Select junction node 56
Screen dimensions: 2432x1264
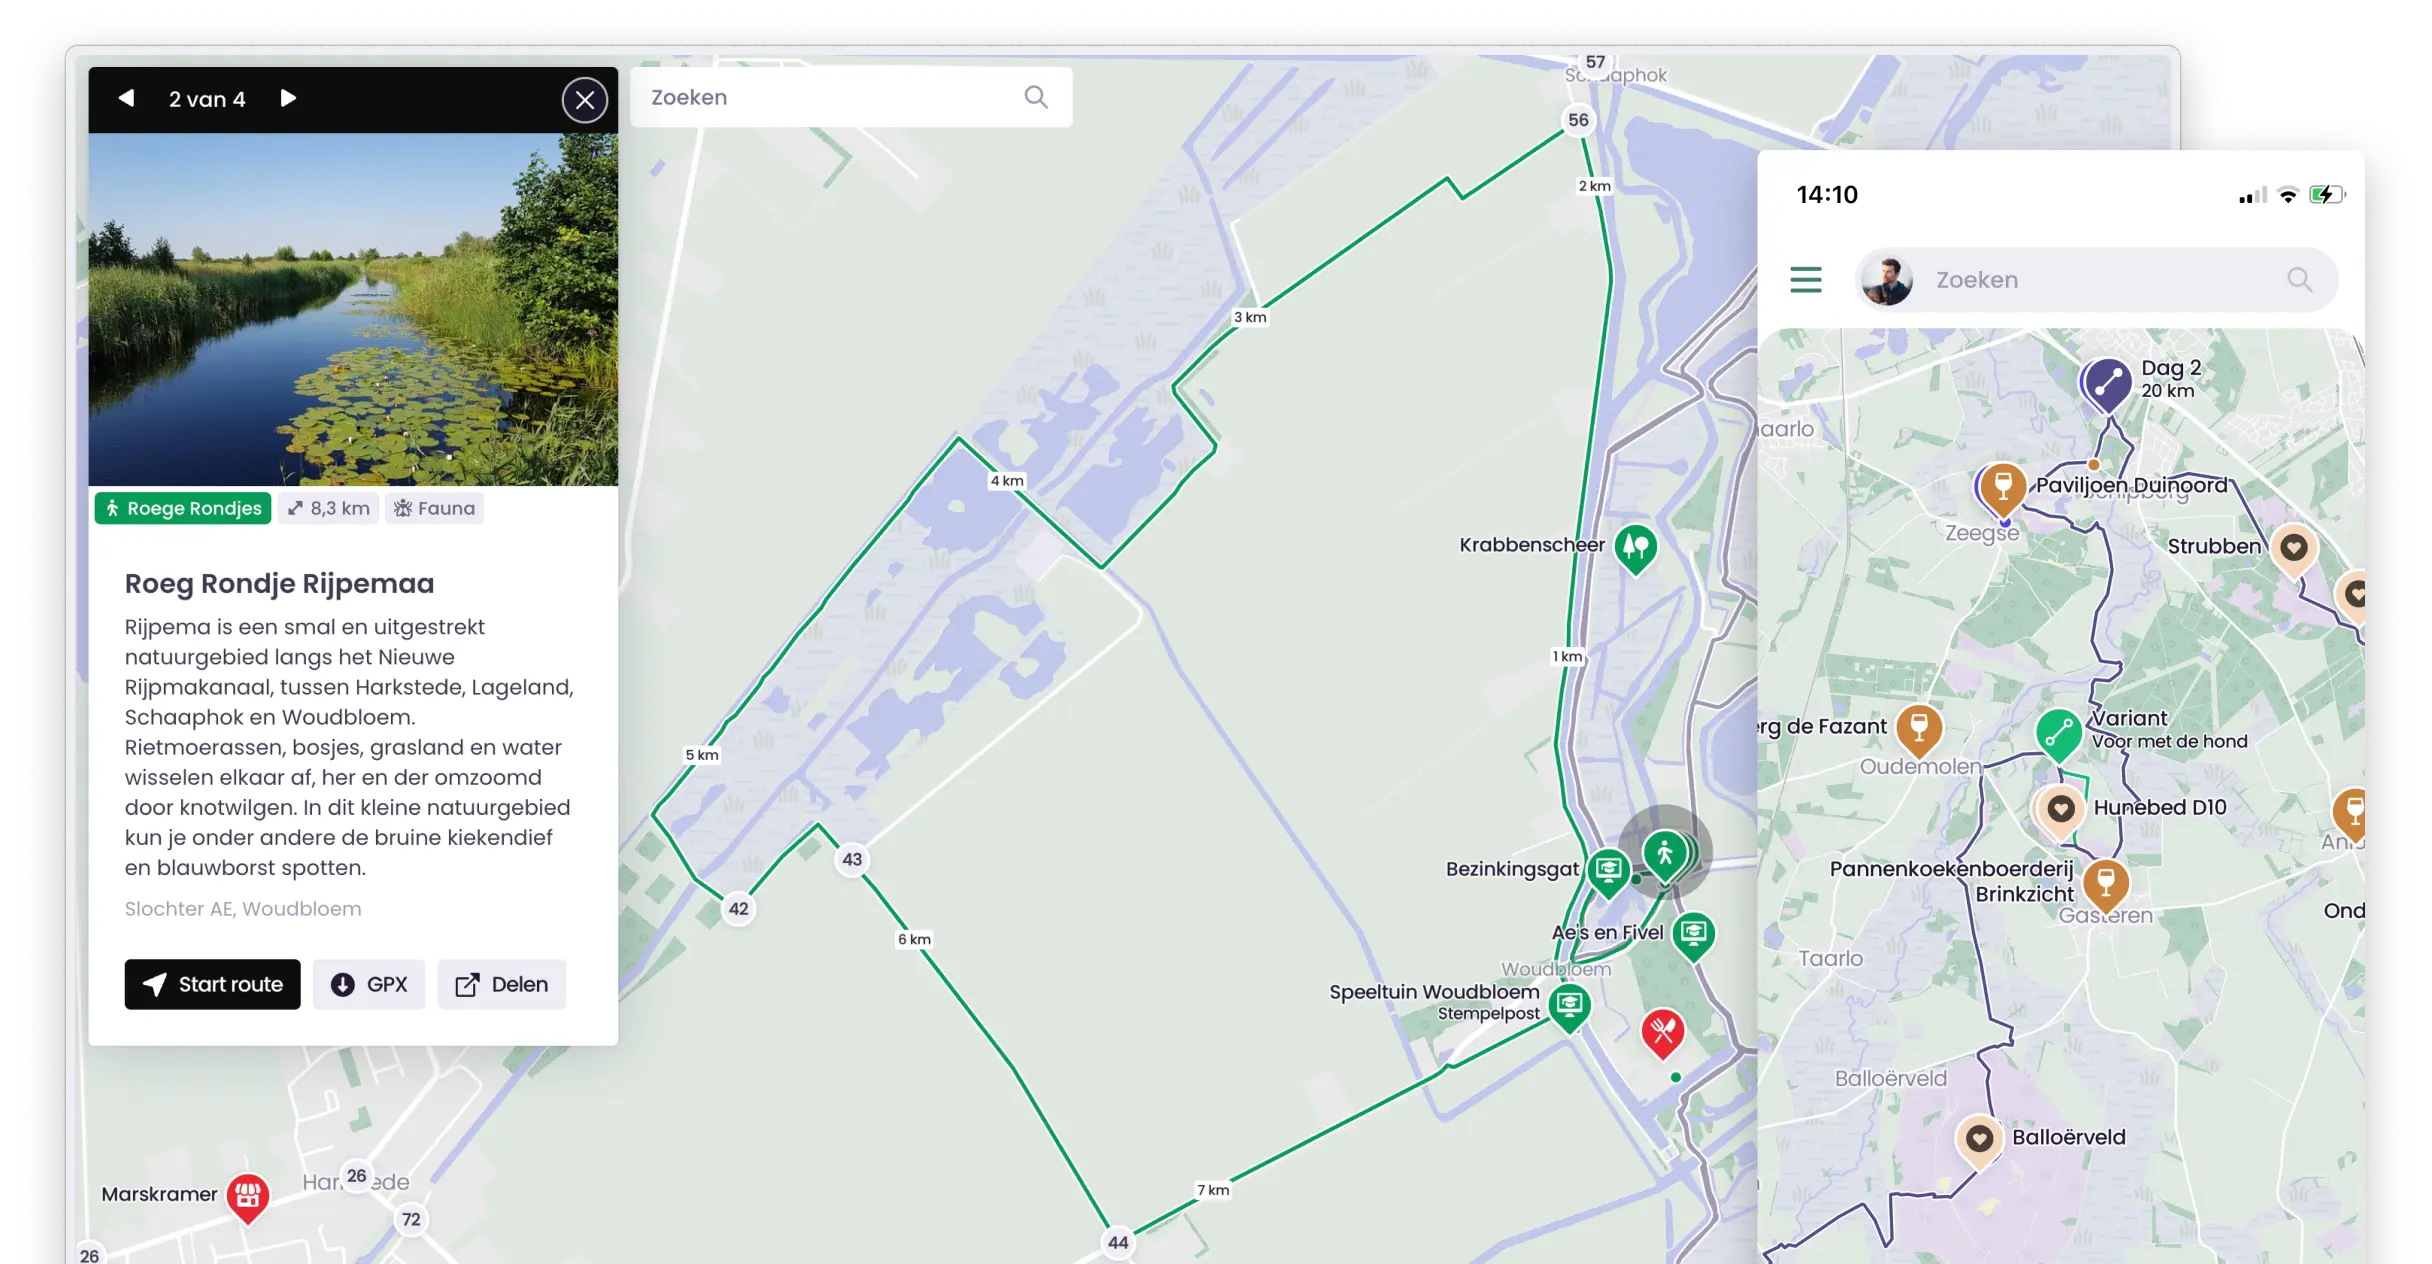pyautogui.click(x=1578, y=120)
